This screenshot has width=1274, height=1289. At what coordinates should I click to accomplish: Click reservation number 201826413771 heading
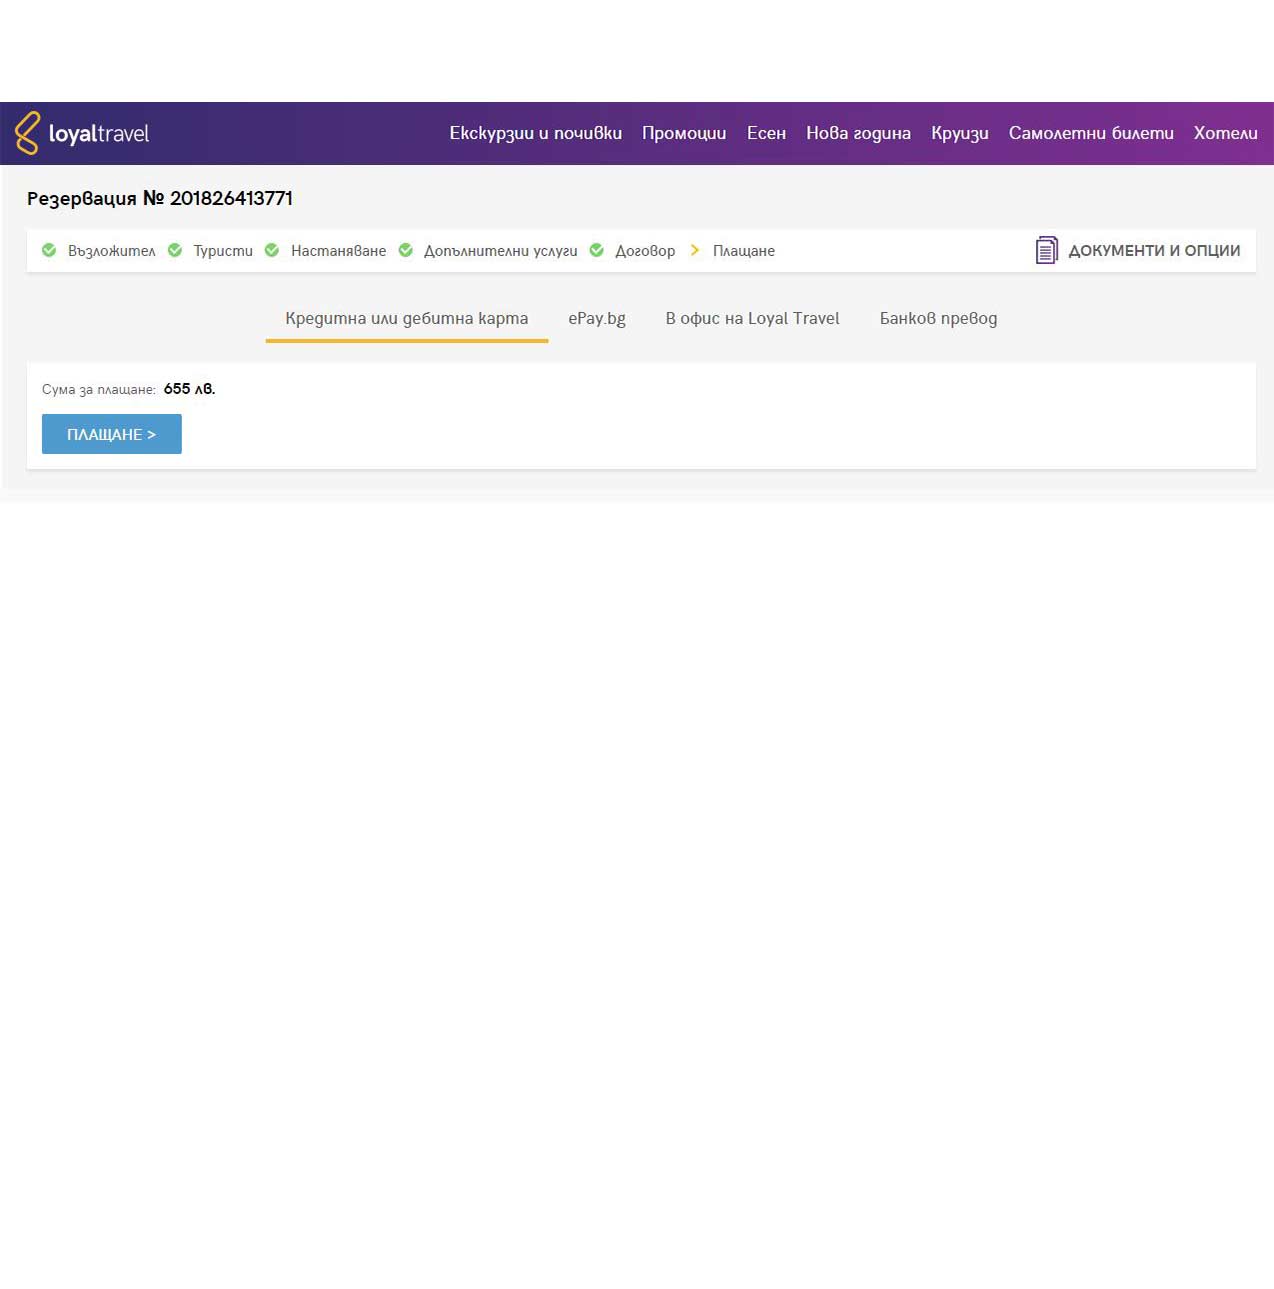[x=160, y=198]
